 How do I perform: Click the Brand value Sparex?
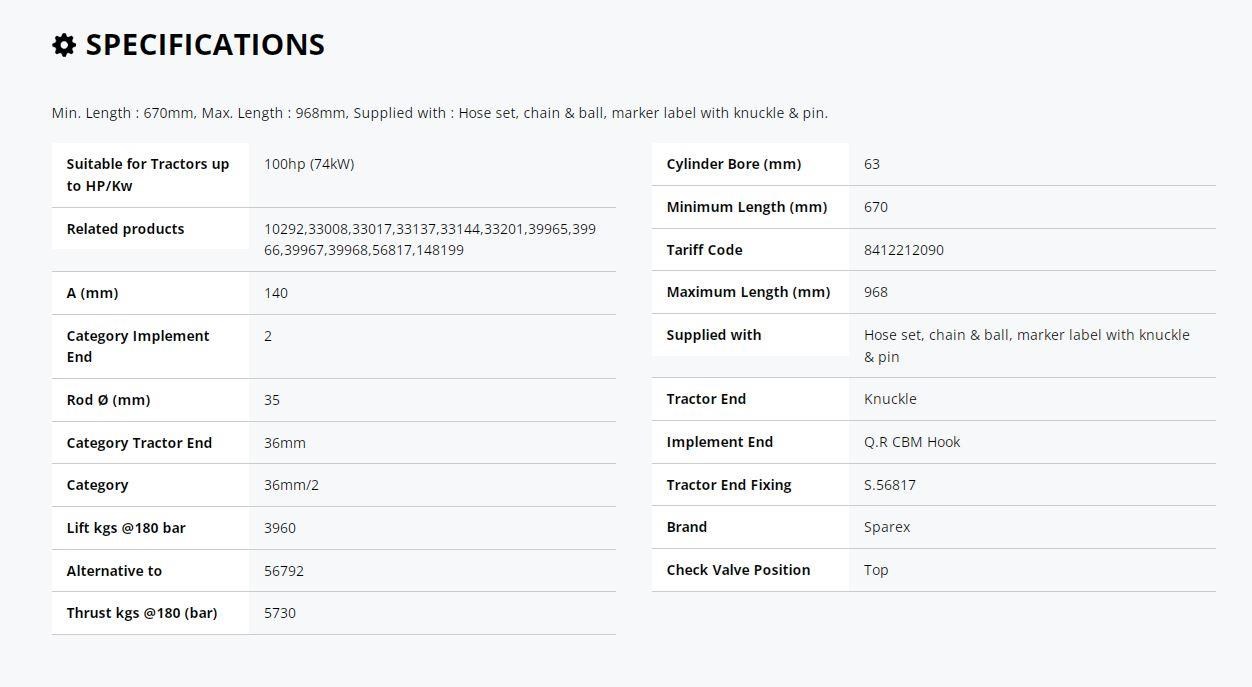click(x=887, y=527)
